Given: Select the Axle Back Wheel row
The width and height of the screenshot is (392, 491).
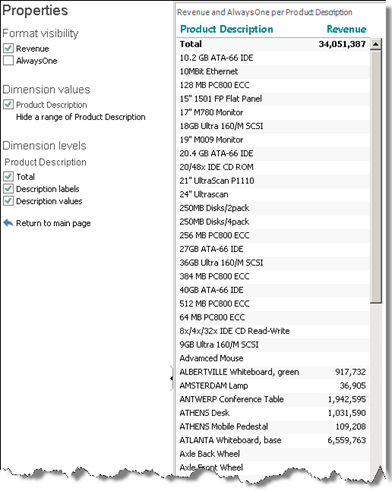Looking at the screenshot, I should tap(273, 454).
